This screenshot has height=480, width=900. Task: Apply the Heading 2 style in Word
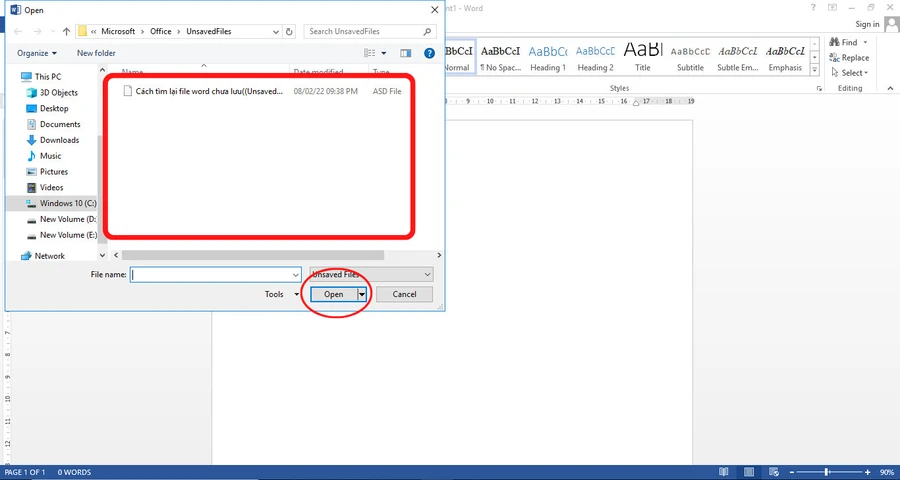[595, 58]
